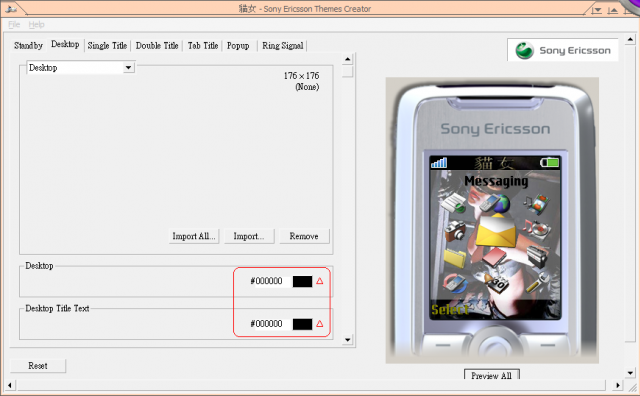
Task: Click the Reset button
Action: click(38, 365)
